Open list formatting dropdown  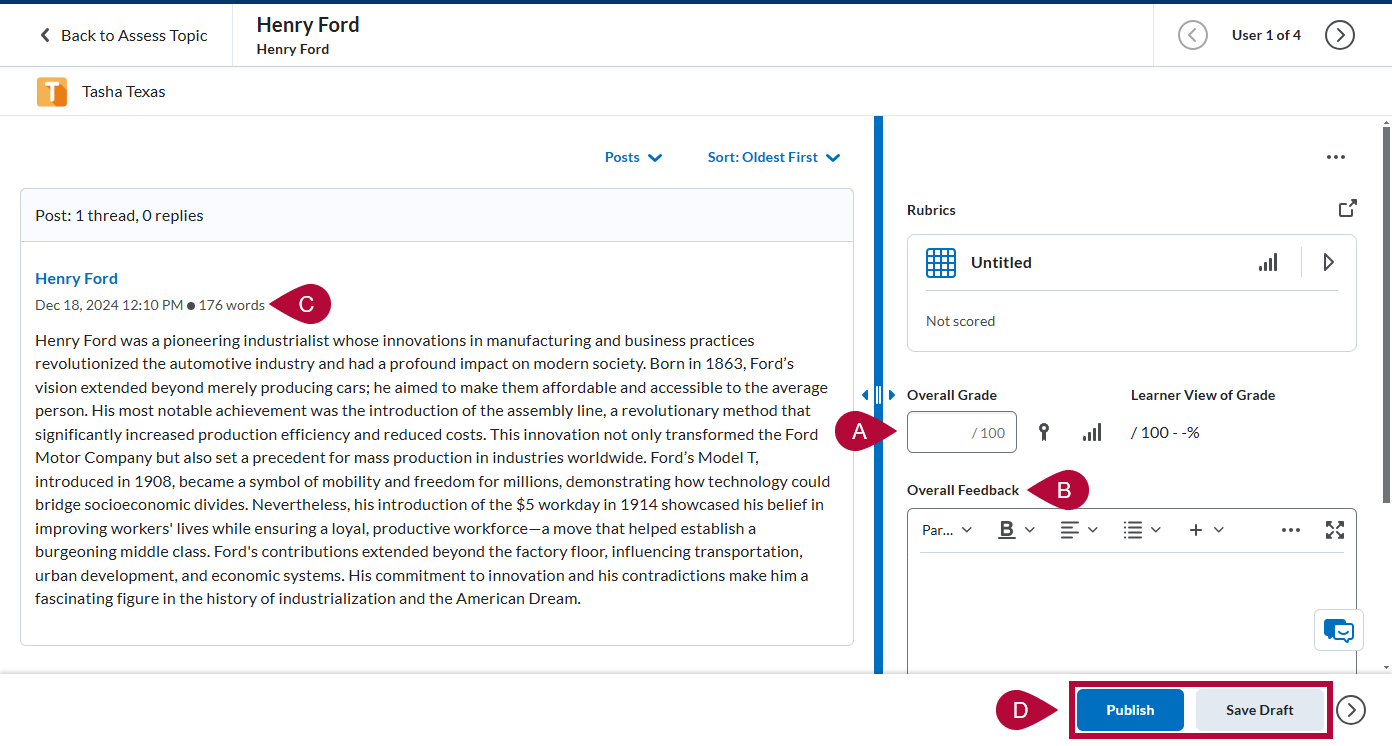point(1142,530)
